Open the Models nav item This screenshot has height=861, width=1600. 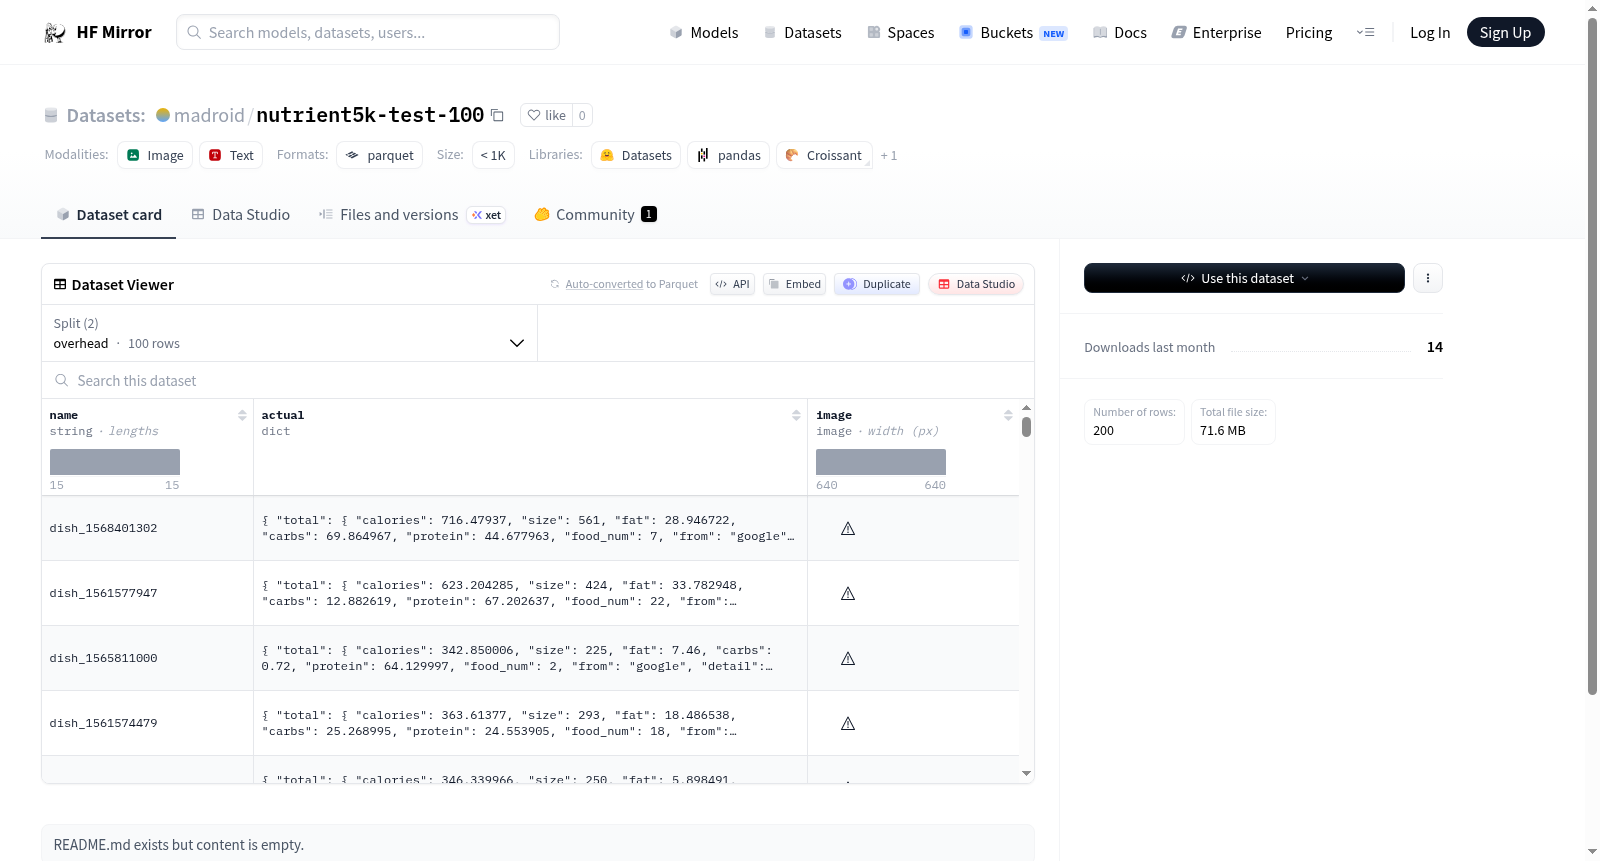click(x=704, y=33)
